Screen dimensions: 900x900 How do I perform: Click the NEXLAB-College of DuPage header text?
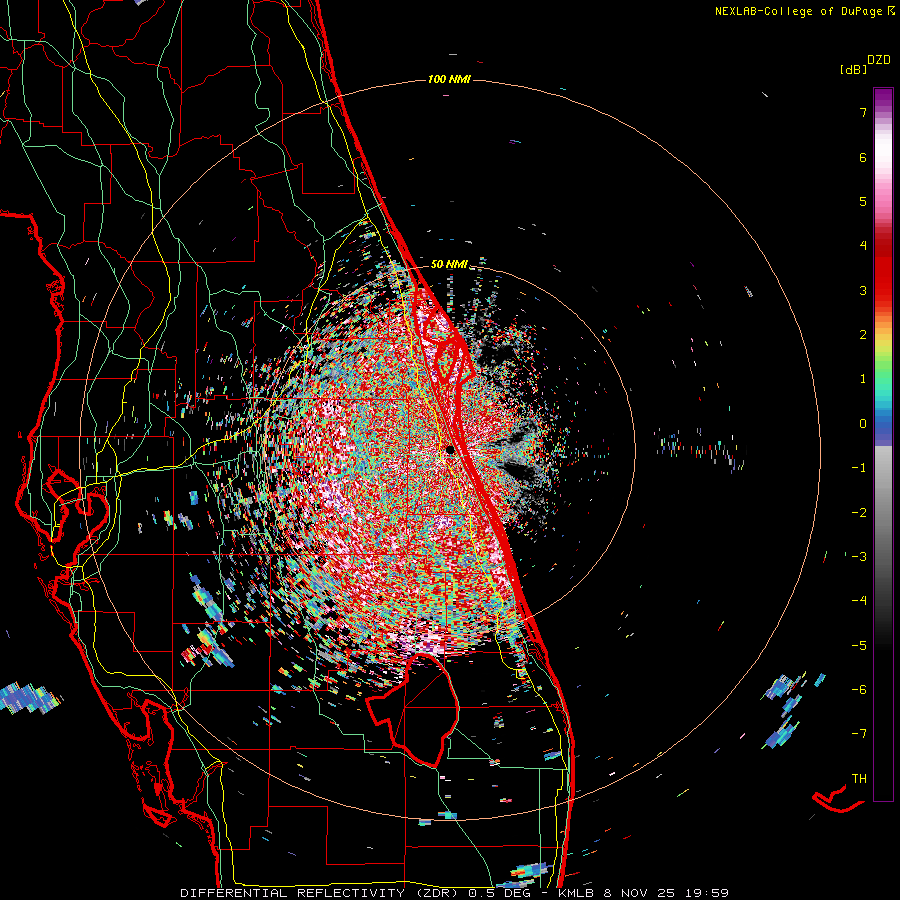pos(804,11)
